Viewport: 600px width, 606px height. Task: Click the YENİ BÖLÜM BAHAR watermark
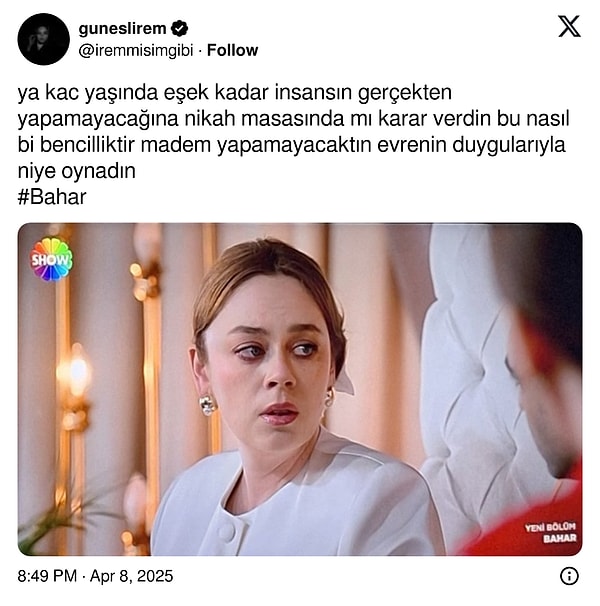[551, 533]
